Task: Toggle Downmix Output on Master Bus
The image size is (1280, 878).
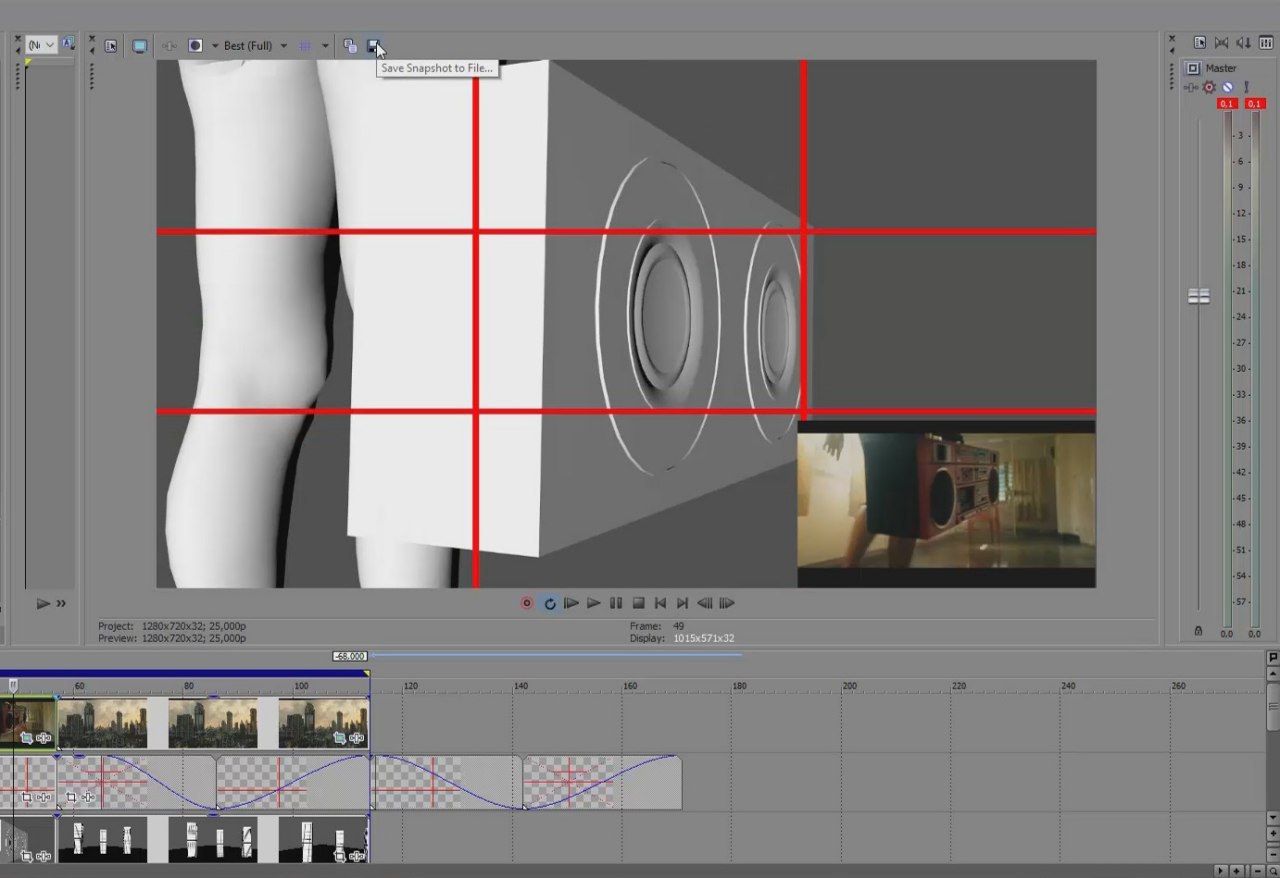Action: click(x=1221, y=42)
